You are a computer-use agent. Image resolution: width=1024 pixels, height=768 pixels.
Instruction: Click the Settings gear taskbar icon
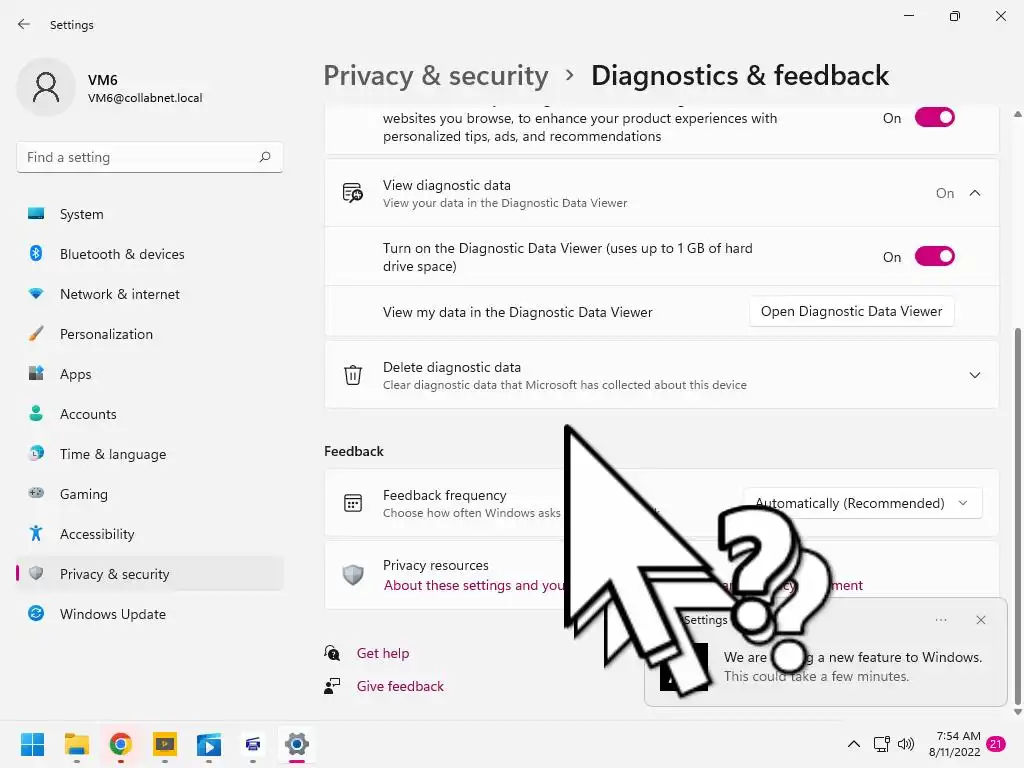click(296, 744)
